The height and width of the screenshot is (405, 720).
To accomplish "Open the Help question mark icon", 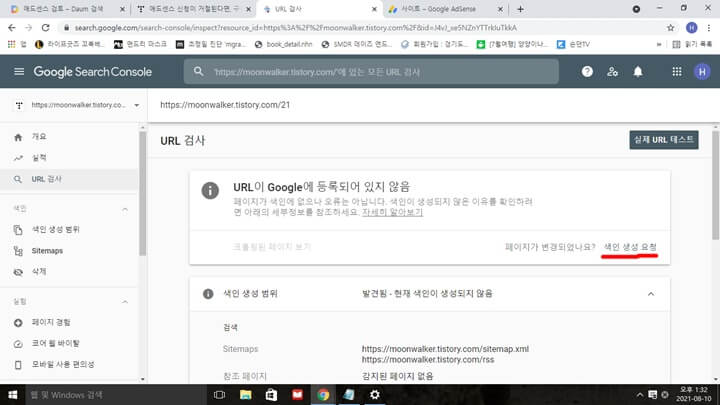I will coord(587,72).
